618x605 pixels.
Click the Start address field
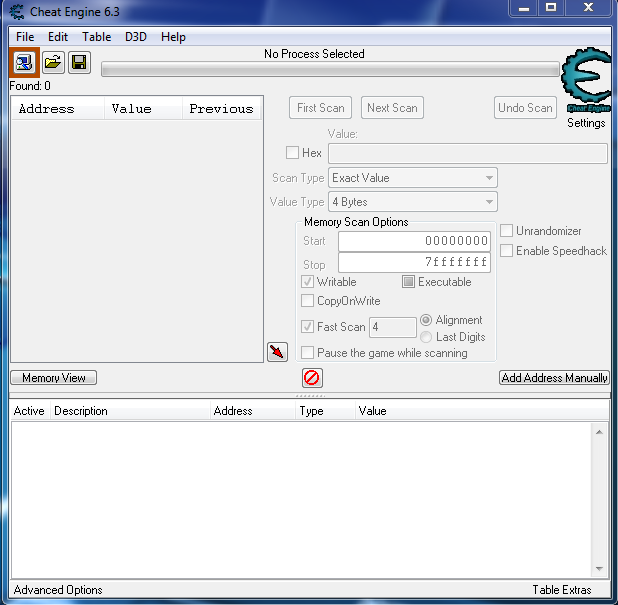(414, 241)
